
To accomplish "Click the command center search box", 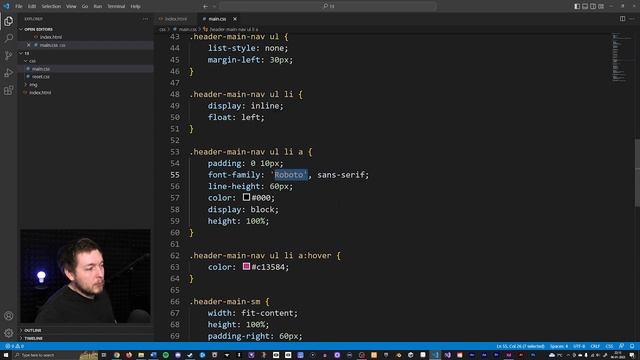I will coord(328,6).
